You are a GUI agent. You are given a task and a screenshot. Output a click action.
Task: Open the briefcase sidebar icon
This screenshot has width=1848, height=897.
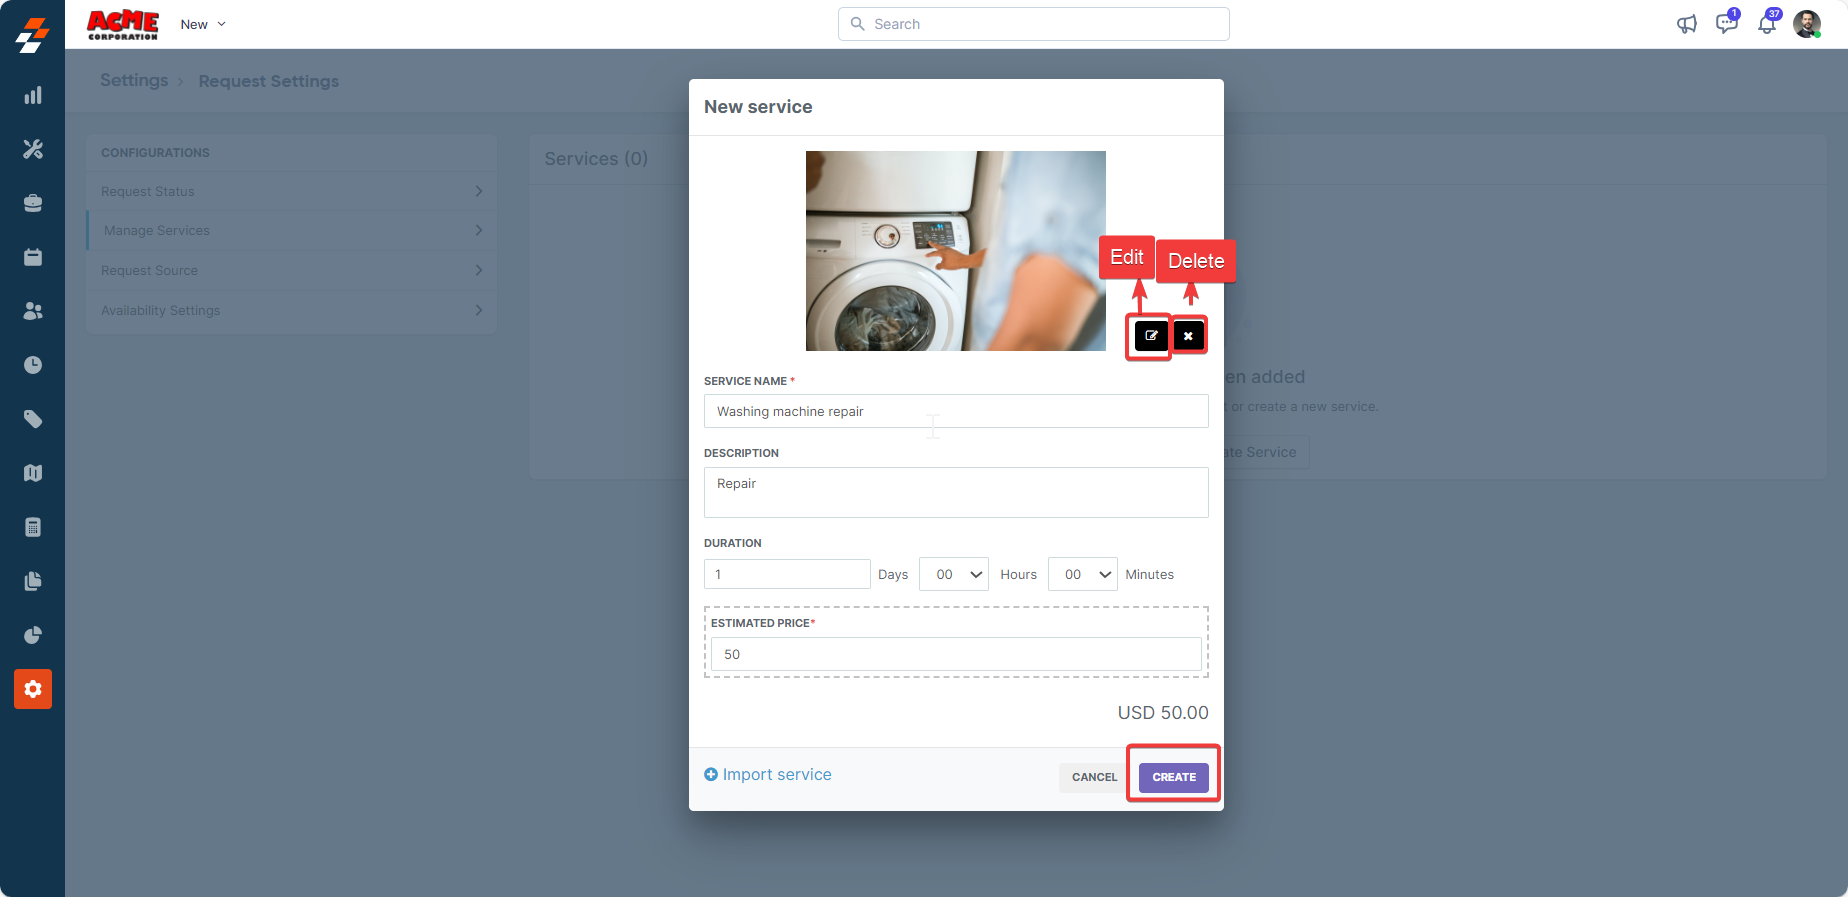(x=33, y=203)
